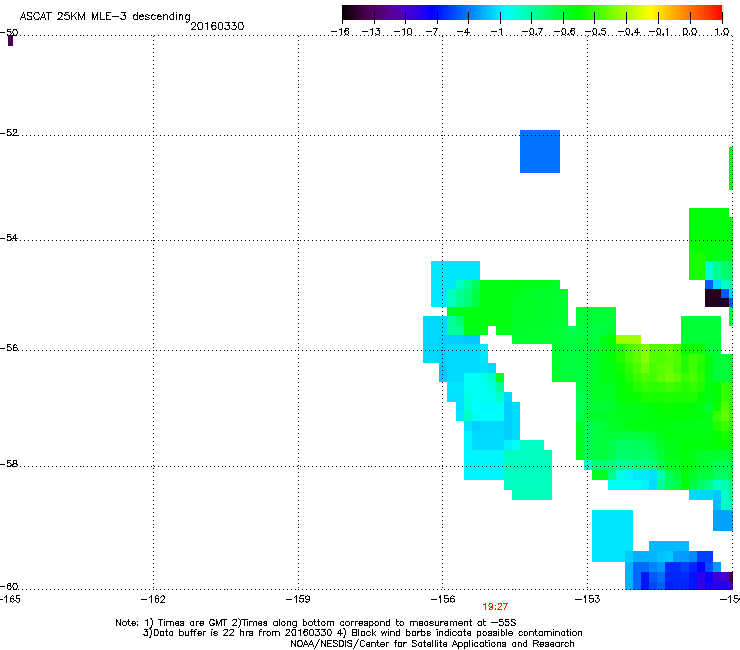The height and width of the screenshot is (650, 740).
Task: Click the -58 latitude axis label
Action: click(9, 464)
